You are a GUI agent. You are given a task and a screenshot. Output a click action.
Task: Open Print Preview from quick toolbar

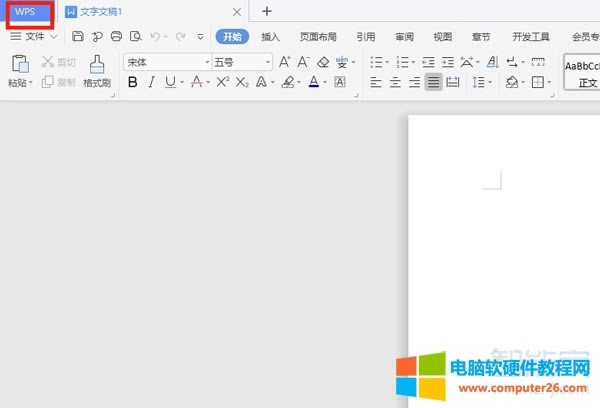(135, 37)
